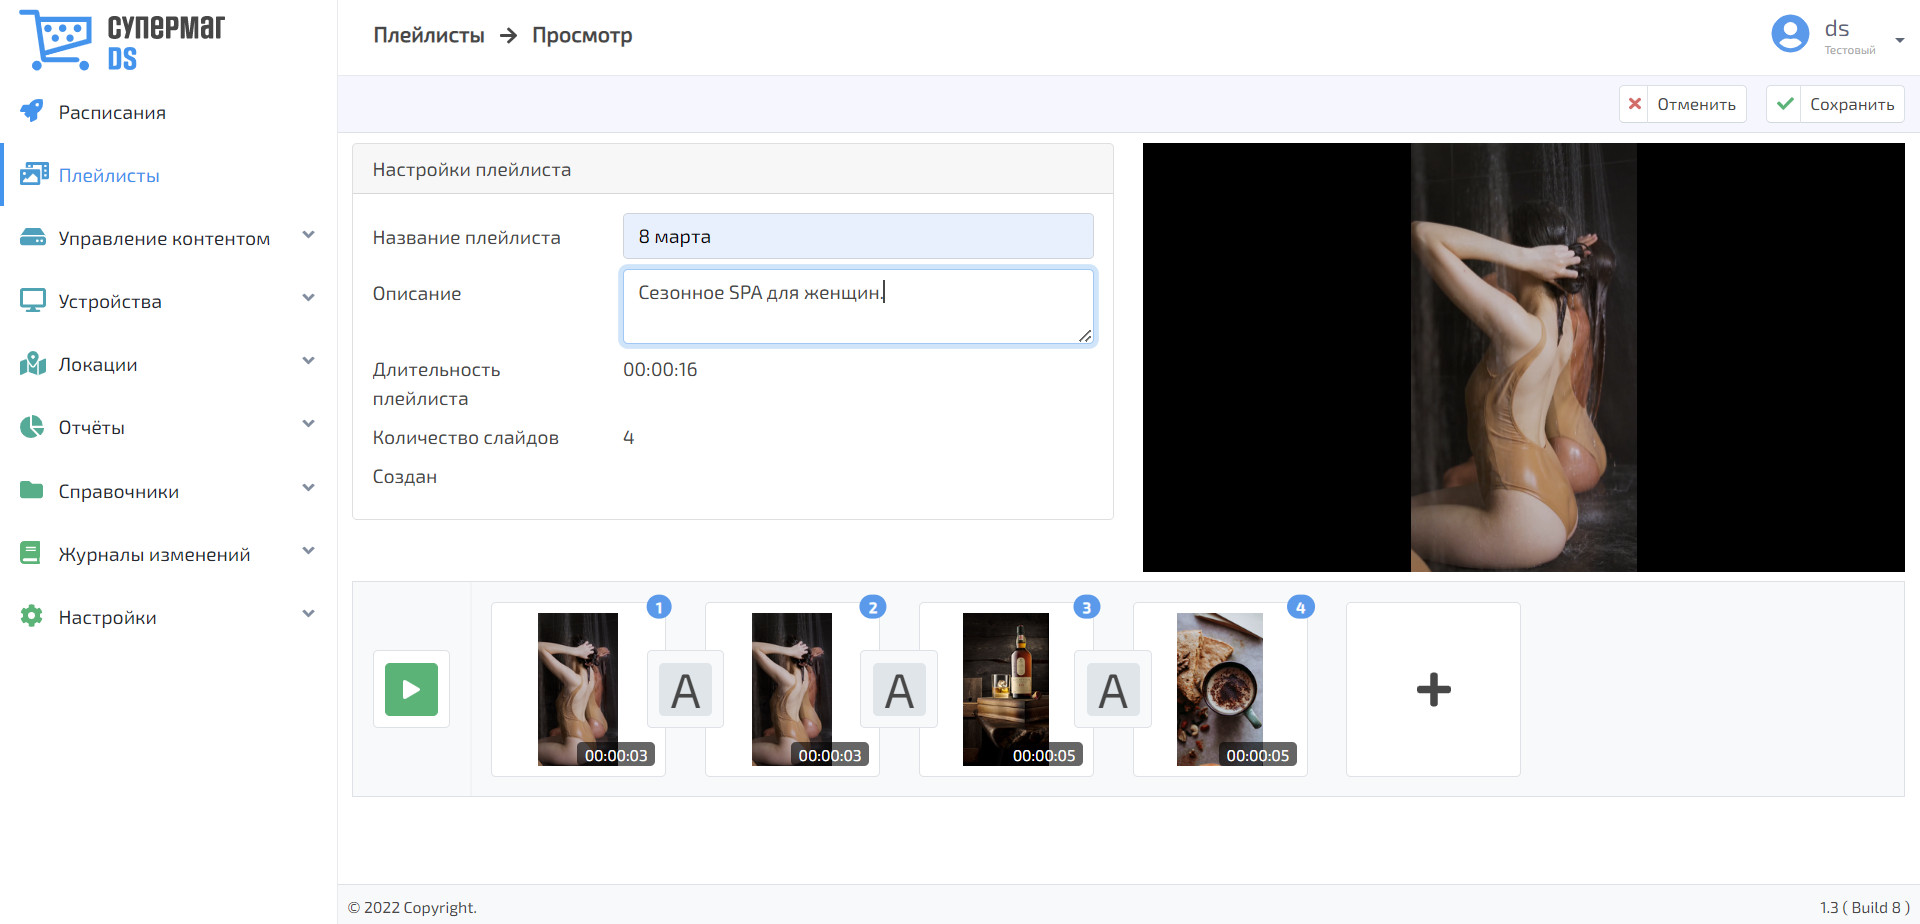Click the rocket icon for Расписания
Screen dimensions: 1920x924
click(32, 111)
